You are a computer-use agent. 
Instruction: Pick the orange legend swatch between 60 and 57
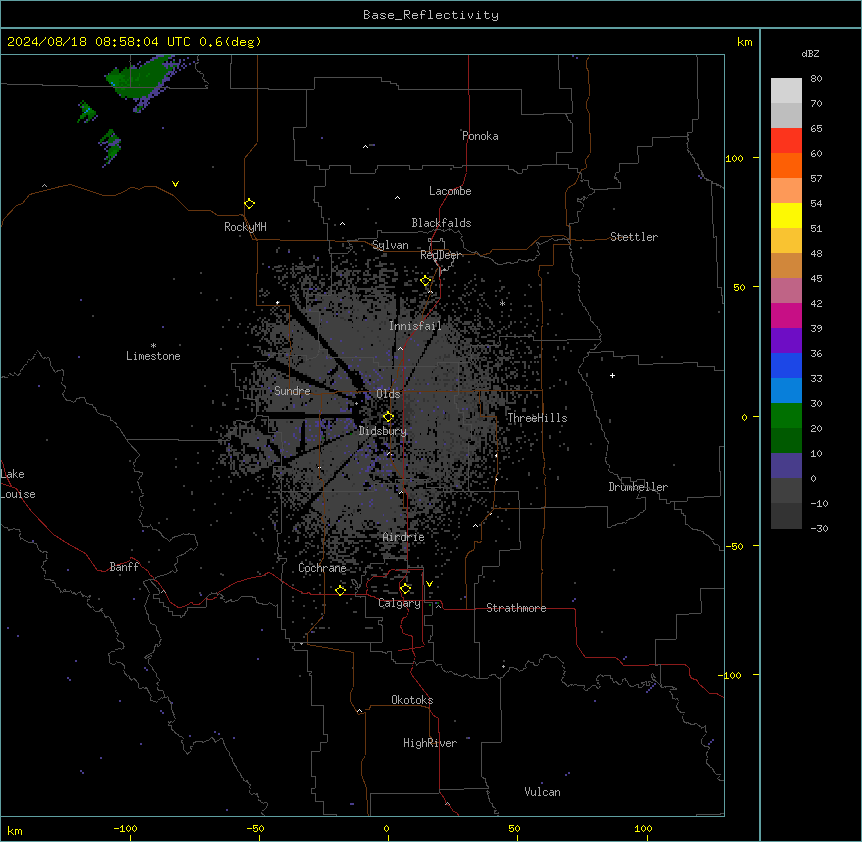click(x=786, y=165)
